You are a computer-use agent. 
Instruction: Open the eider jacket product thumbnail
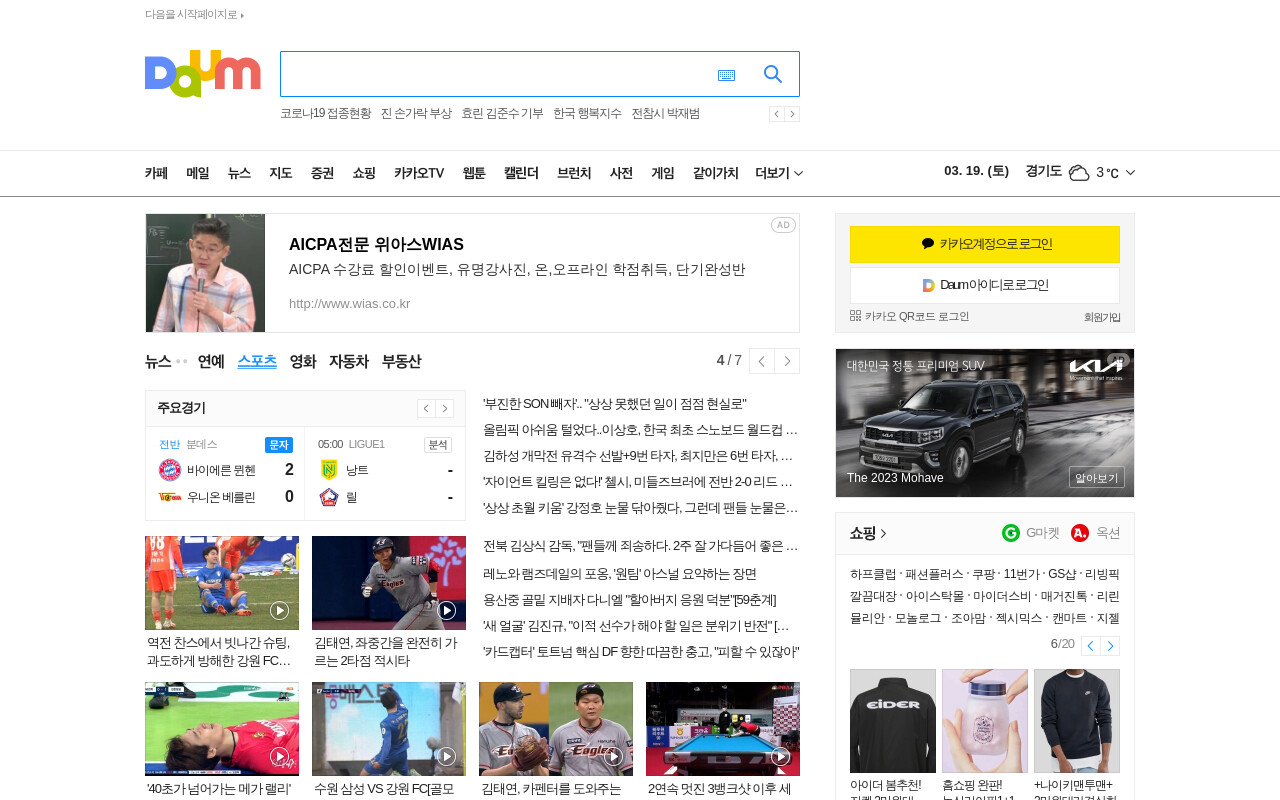(893, 721)
